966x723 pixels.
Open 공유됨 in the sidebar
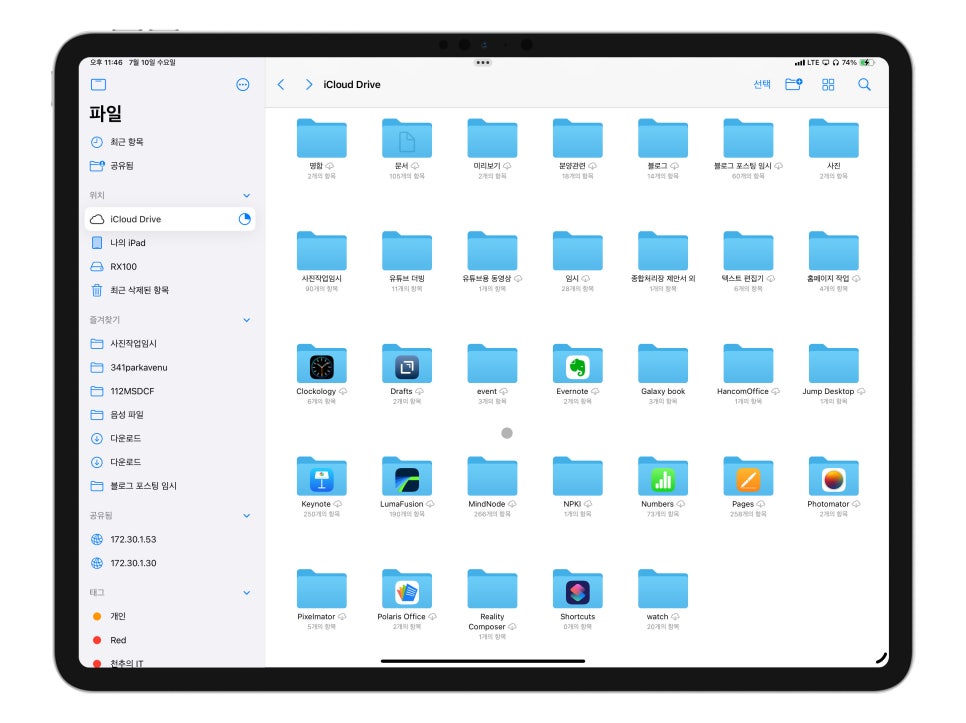169,166
